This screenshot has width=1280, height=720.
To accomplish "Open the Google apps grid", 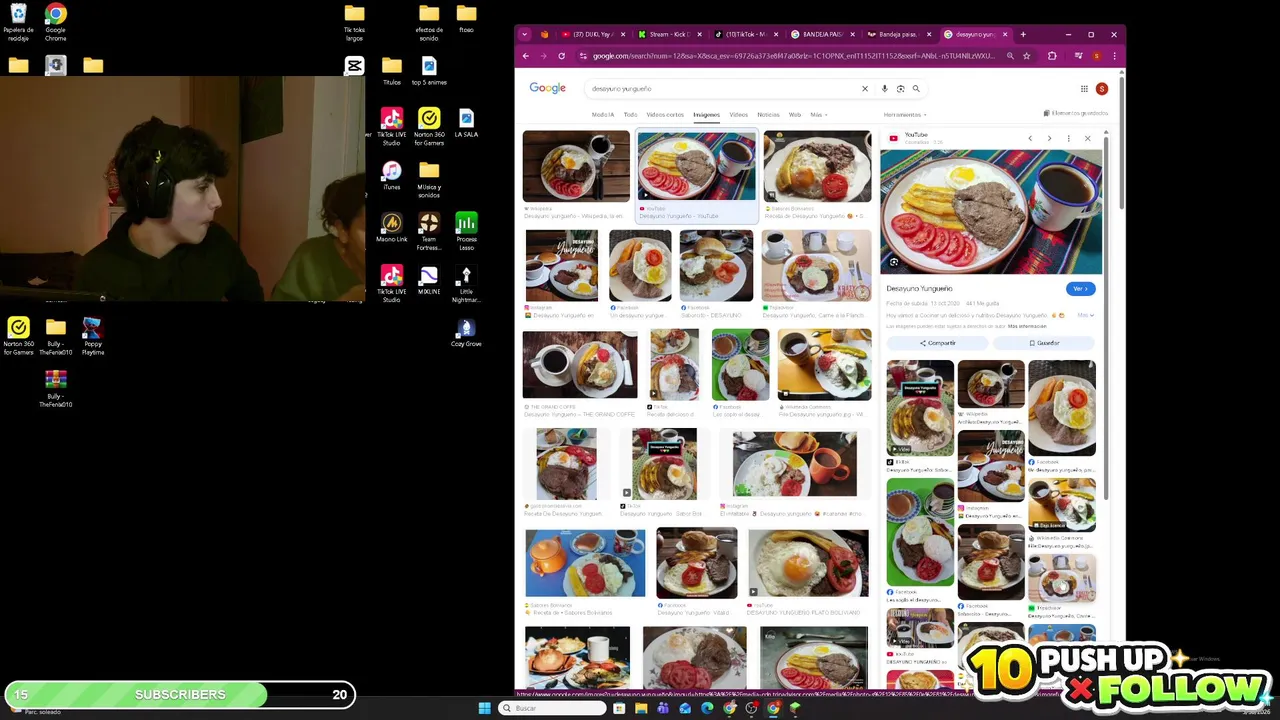I will coord(1084,89).
